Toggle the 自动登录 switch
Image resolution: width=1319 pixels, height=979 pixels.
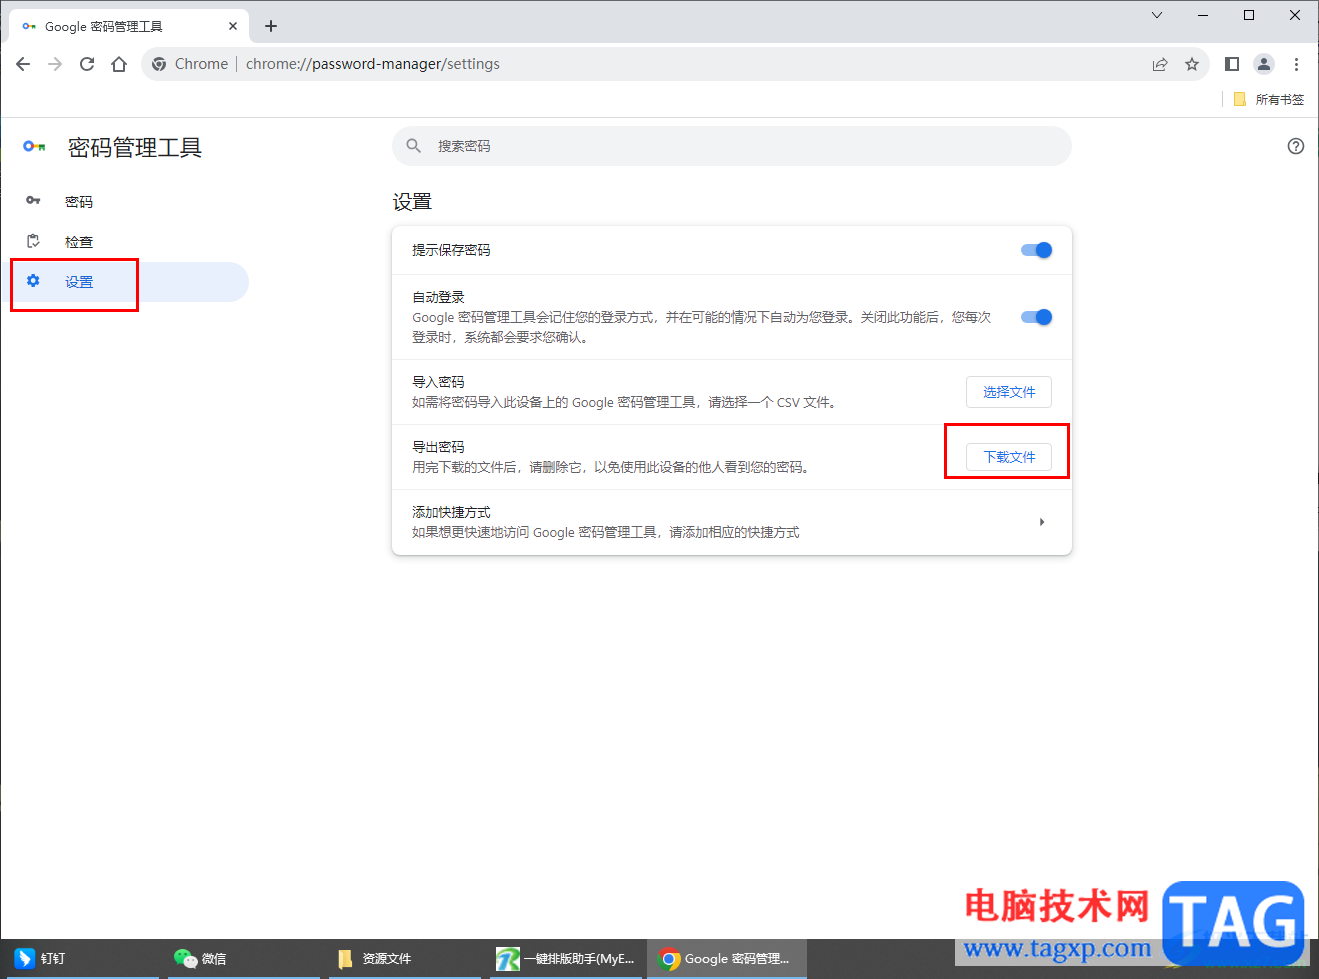1036,317
